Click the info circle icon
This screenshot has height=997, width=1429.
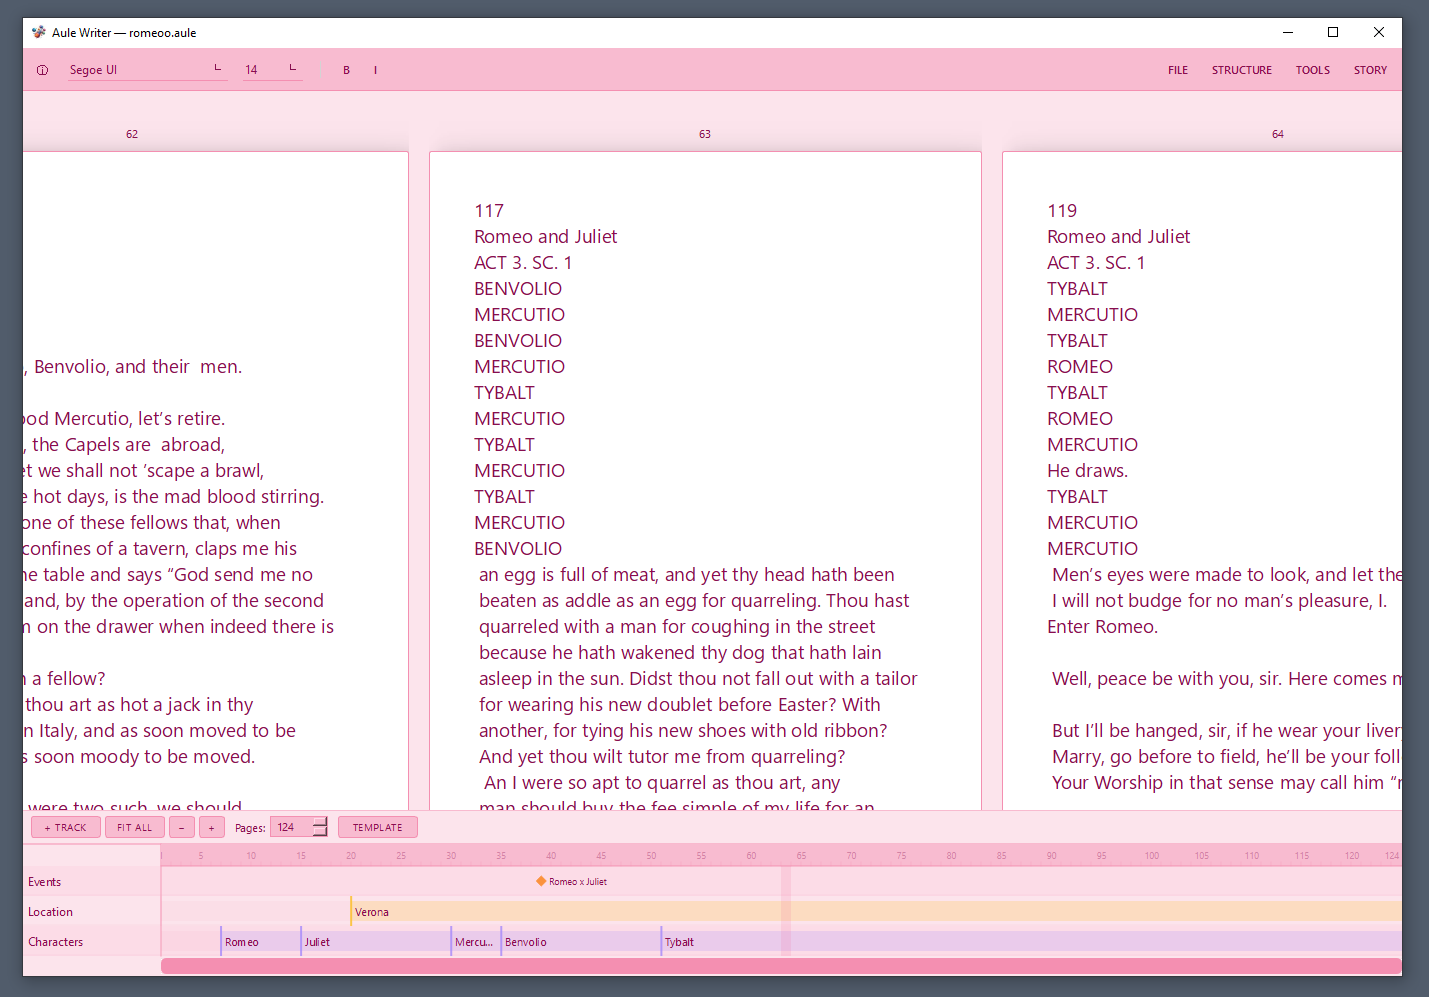point(42,70)
